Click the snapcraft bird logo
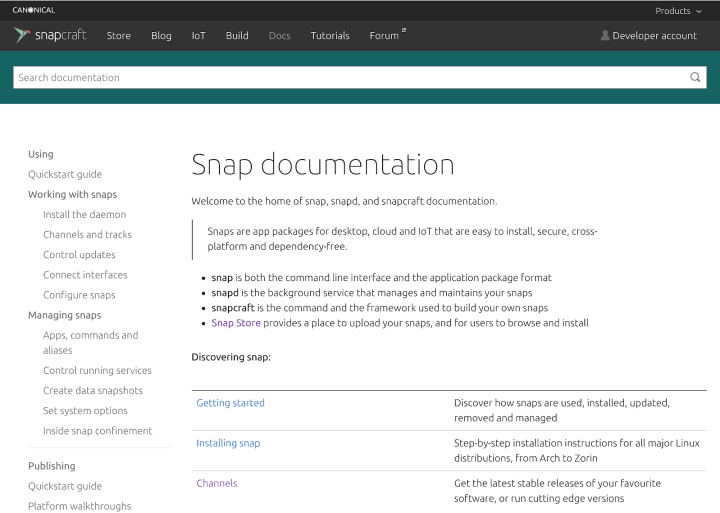 (22, 35)
